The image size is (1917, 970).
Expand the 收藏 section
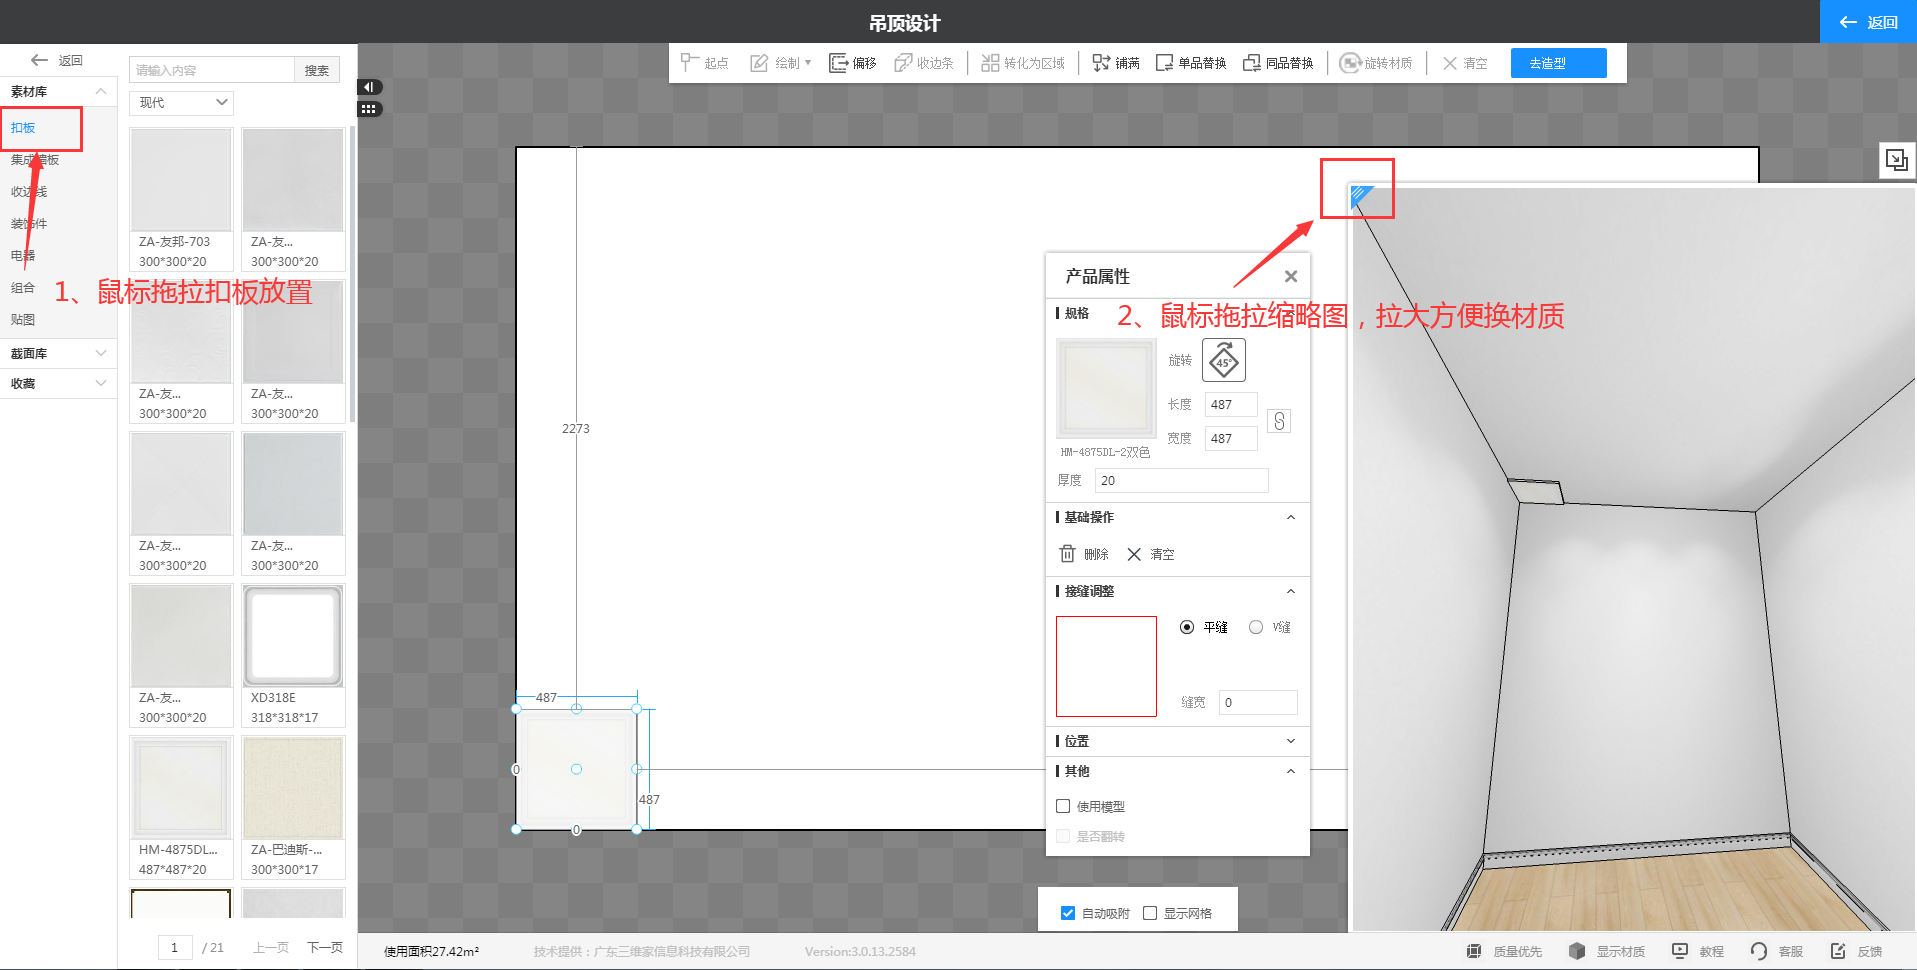point(58,383)
